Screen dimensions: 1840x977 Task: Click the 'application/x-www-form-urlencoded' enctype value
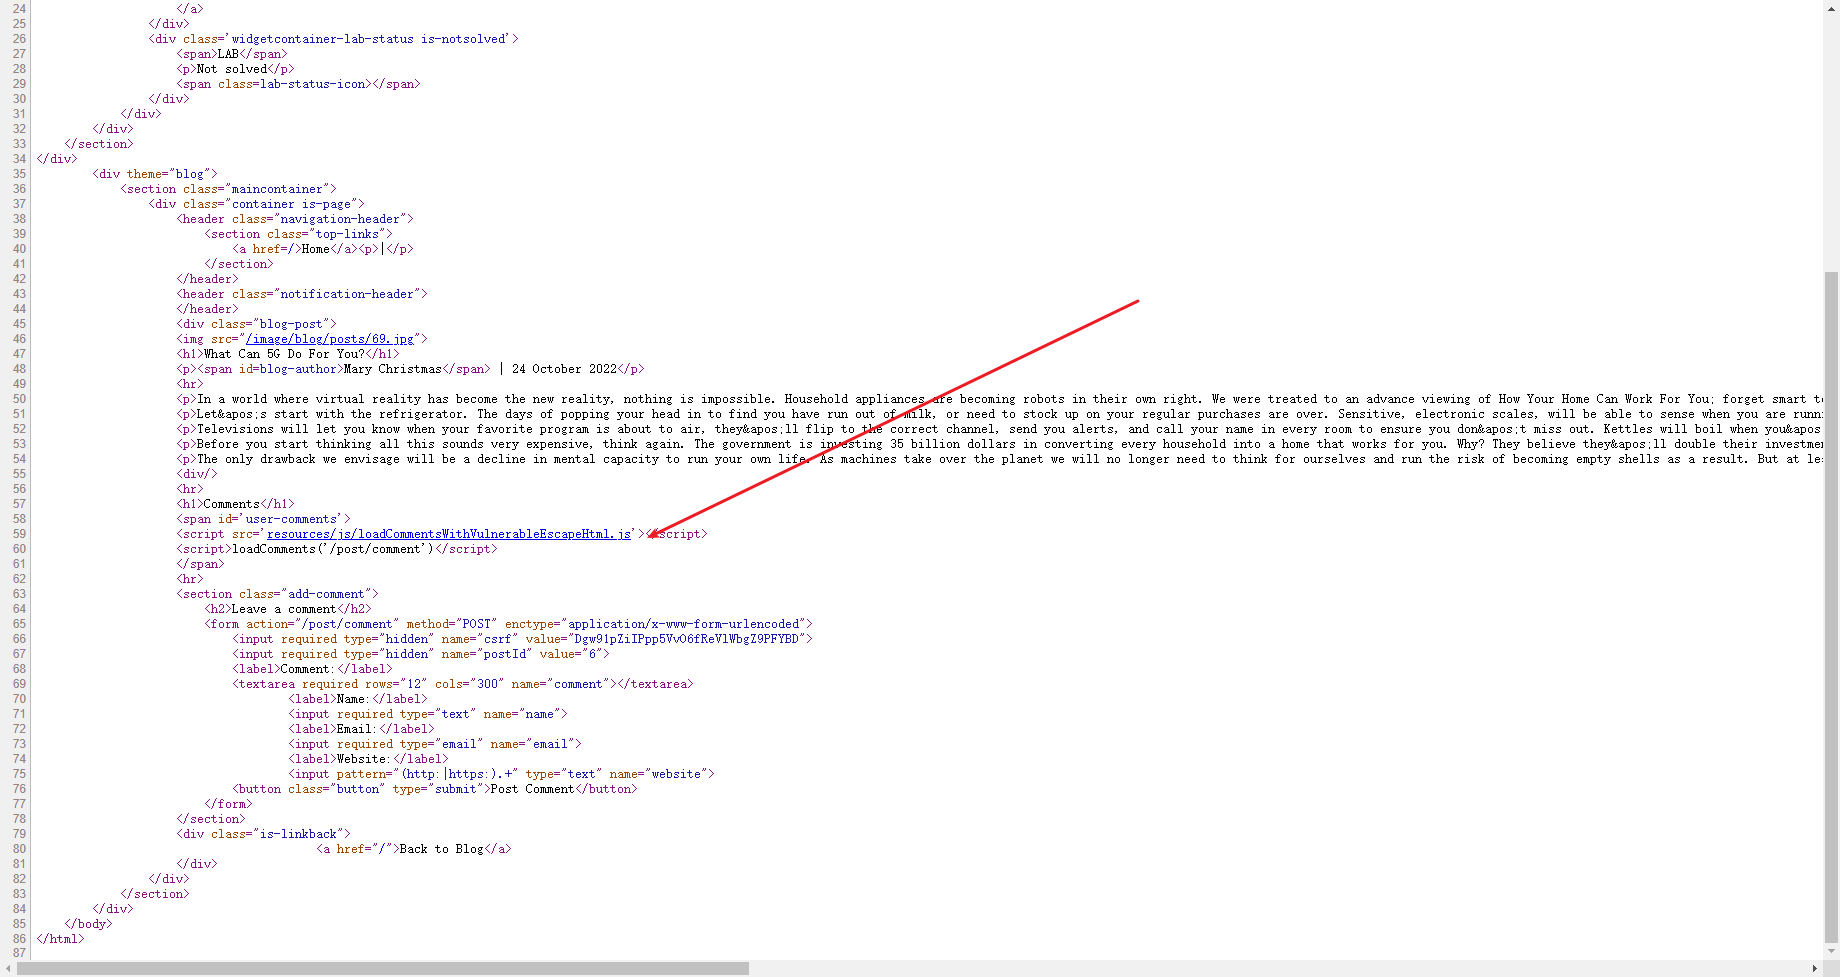684,624
